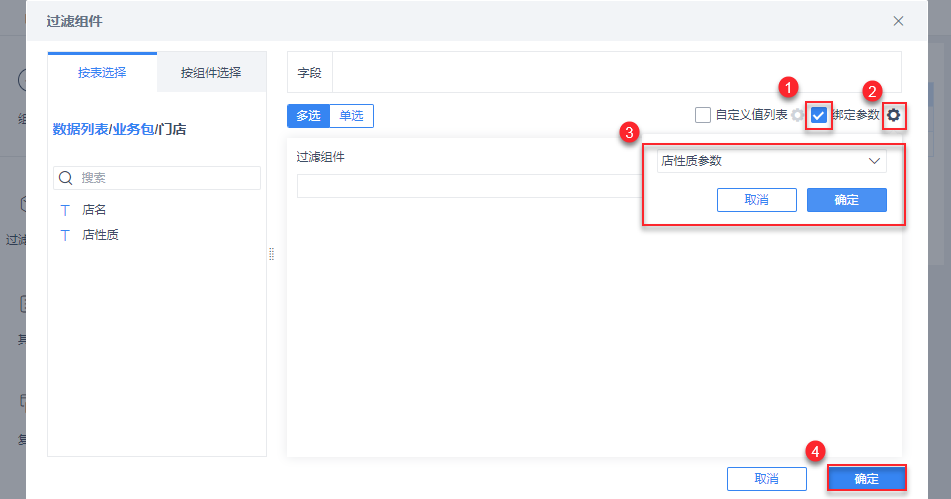Viewport: 951px width, 499px height.
Task: Confirm the dialog with the bottom 确定 button
Action: (x=866, y=479)
